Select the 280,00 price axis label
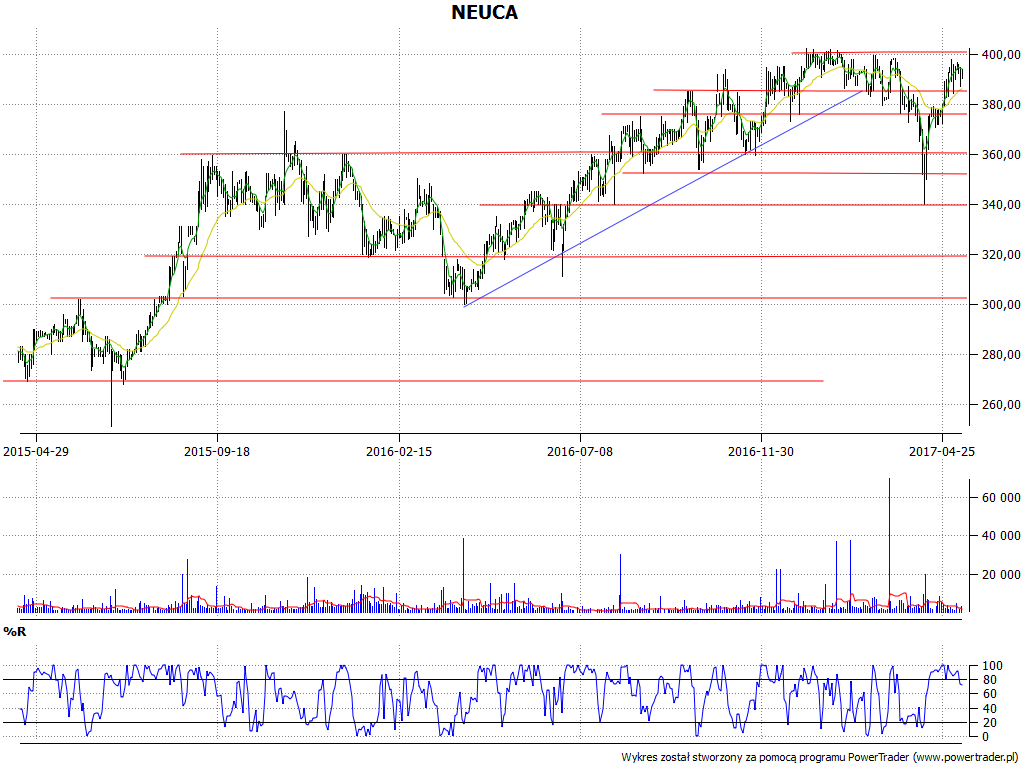 pyautogui.click(x=1001, y=355)
